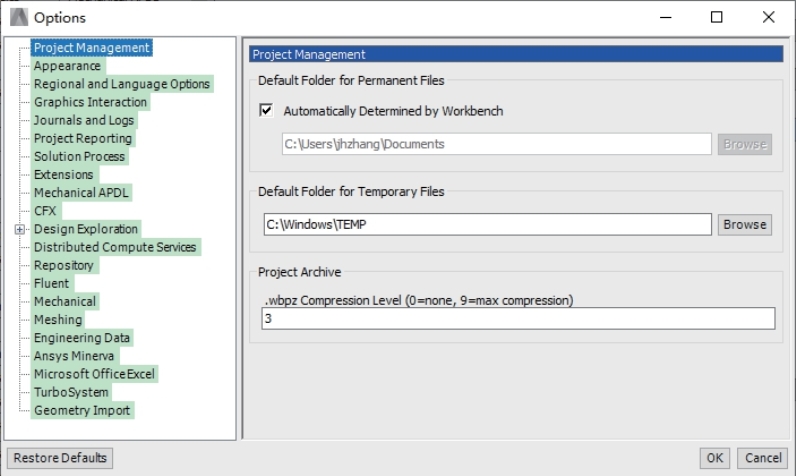Expand the Design Exploration tree node
The width and height of the screenshot is (796, 476).
(19, 229)
